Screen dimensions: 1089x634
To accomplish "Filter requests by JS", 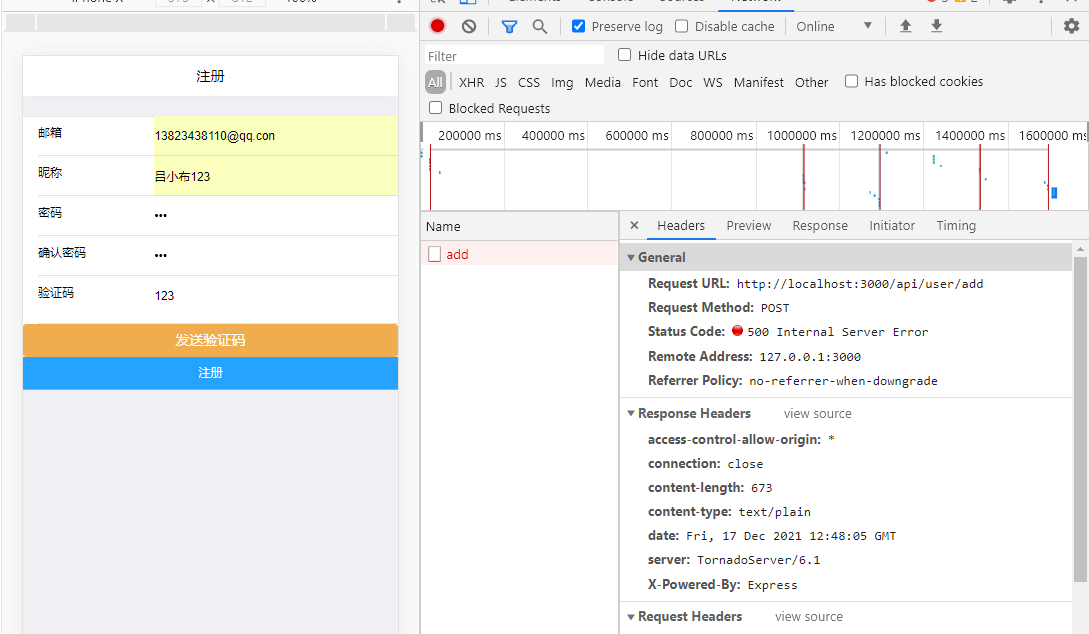I will click(501, 83).
